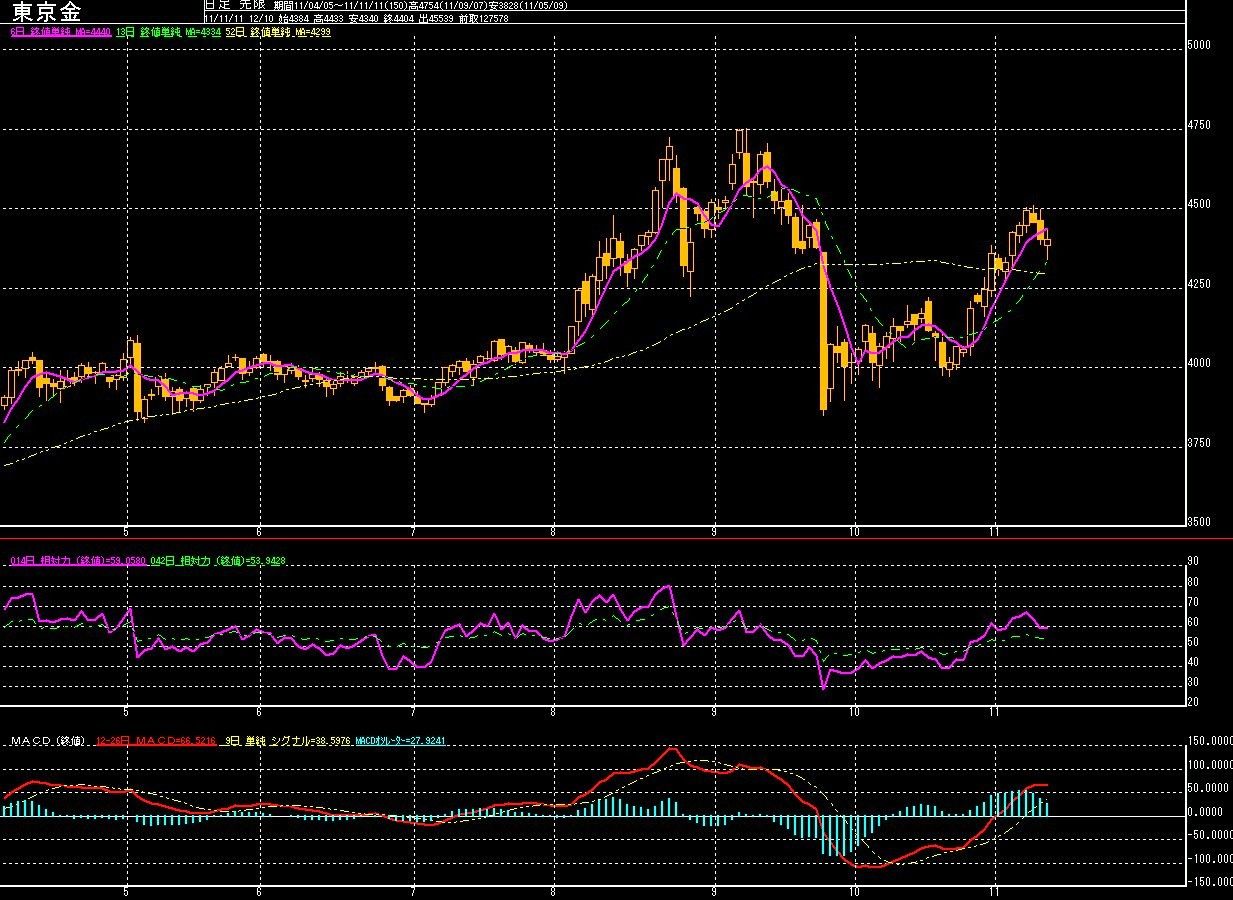Image resolution: width=1233 pixels, height=900 pixels.
Task: Click month 6 label under RSI panel
Action: pos(259,712)
